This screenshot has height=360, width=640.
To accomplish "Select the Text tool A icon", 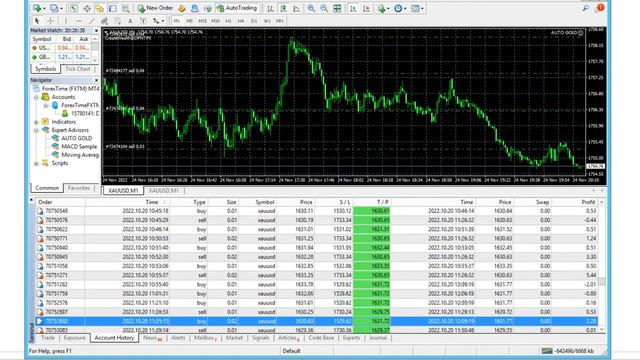I will (130, 21).
